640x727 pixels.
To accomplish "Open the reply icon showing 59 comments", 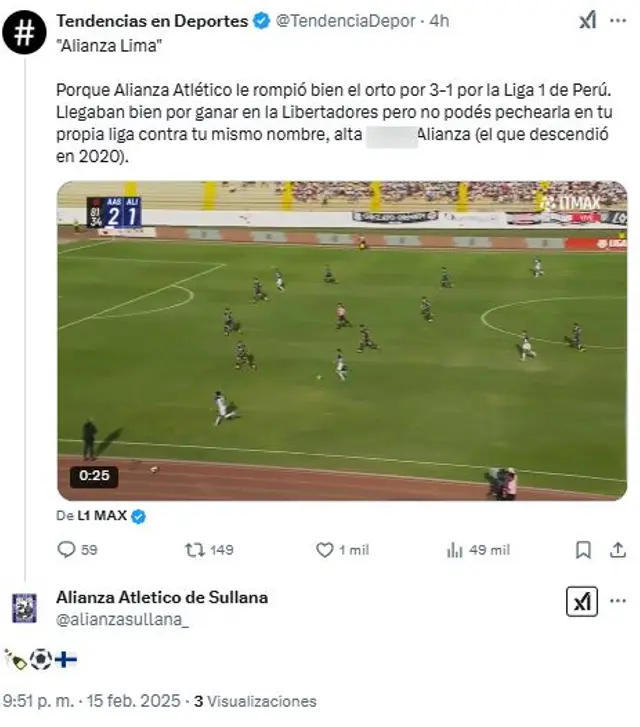I will pyautogui.click(x=66, y=550).
